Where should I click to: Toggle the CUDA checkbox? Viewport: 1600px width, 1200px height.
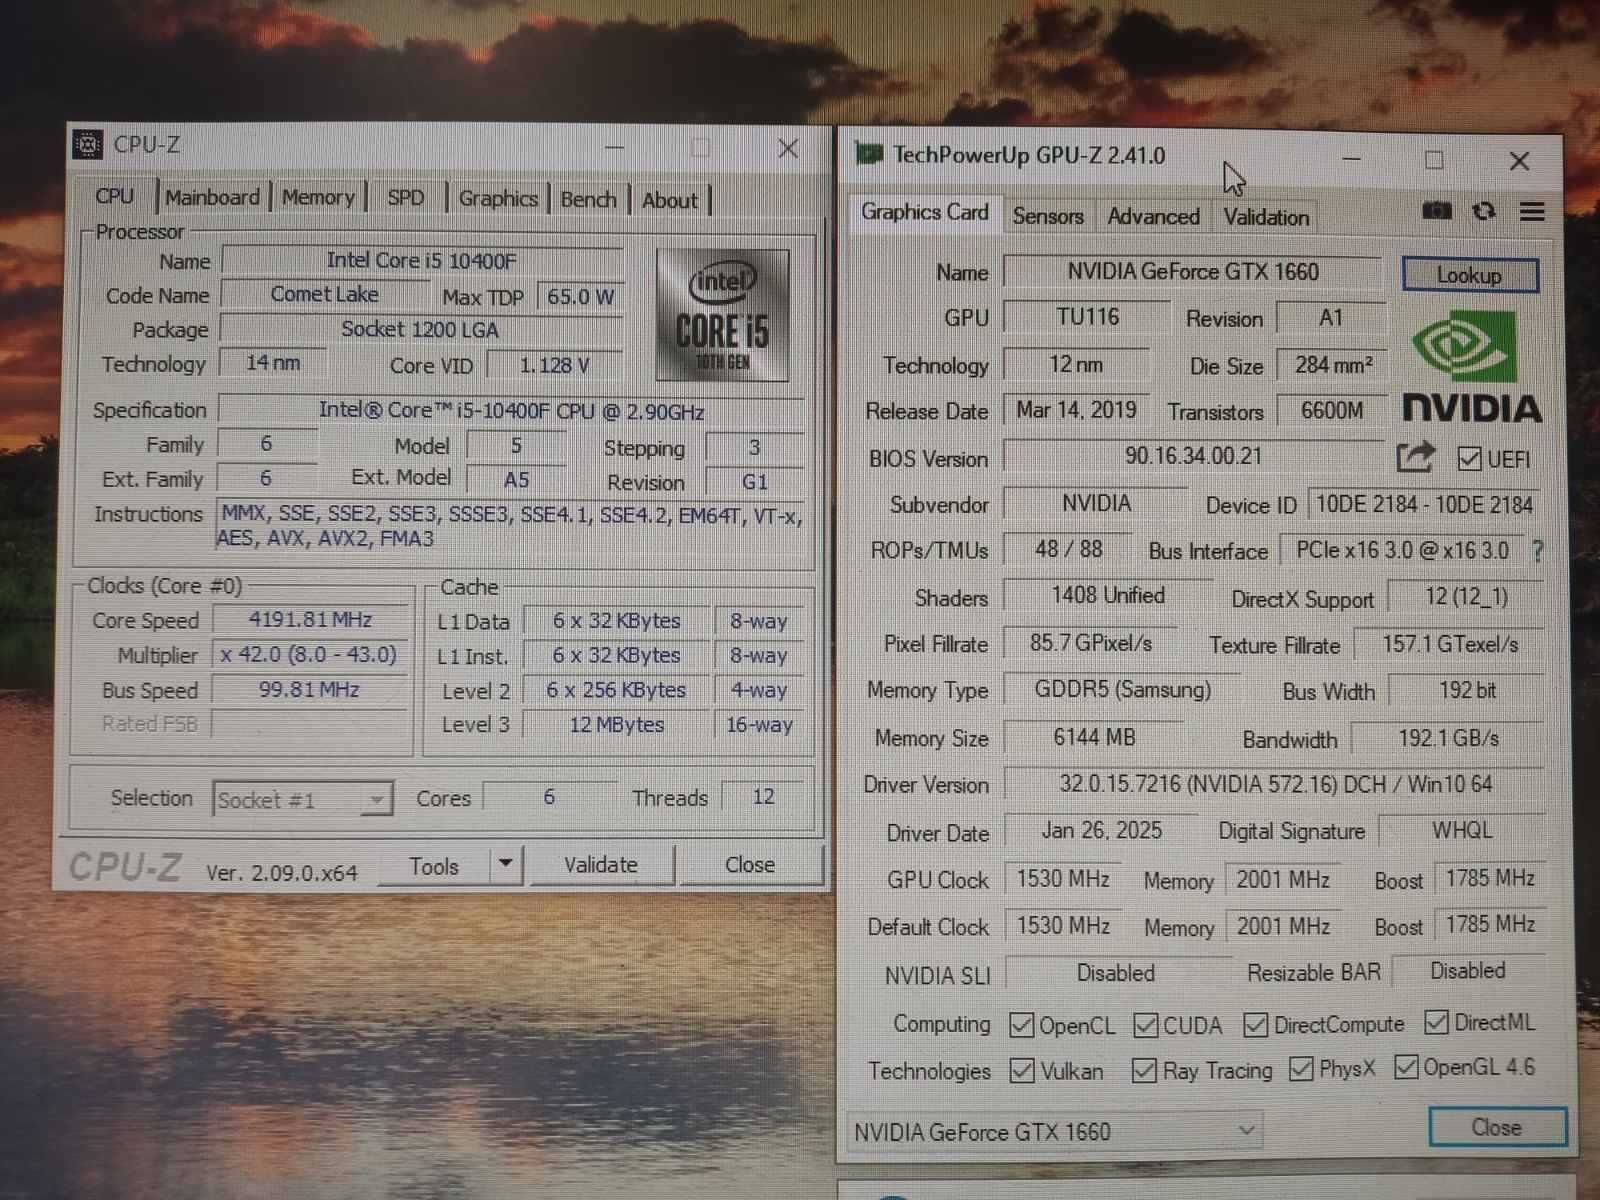[x=1146, y=1025]
